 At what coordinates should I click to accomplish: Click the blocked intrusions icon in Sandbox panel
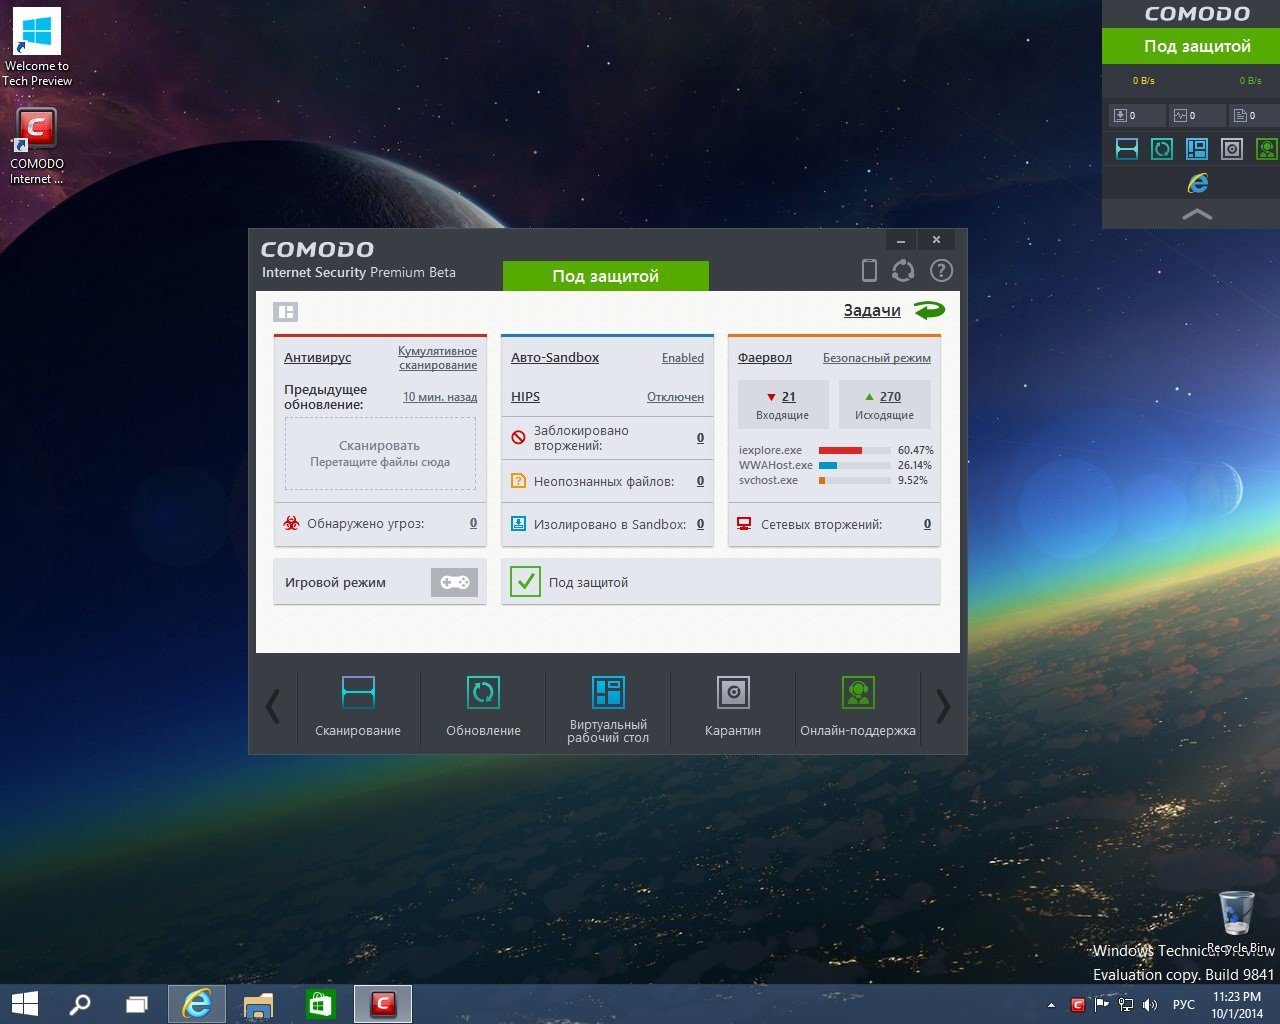tap(518, 438)
